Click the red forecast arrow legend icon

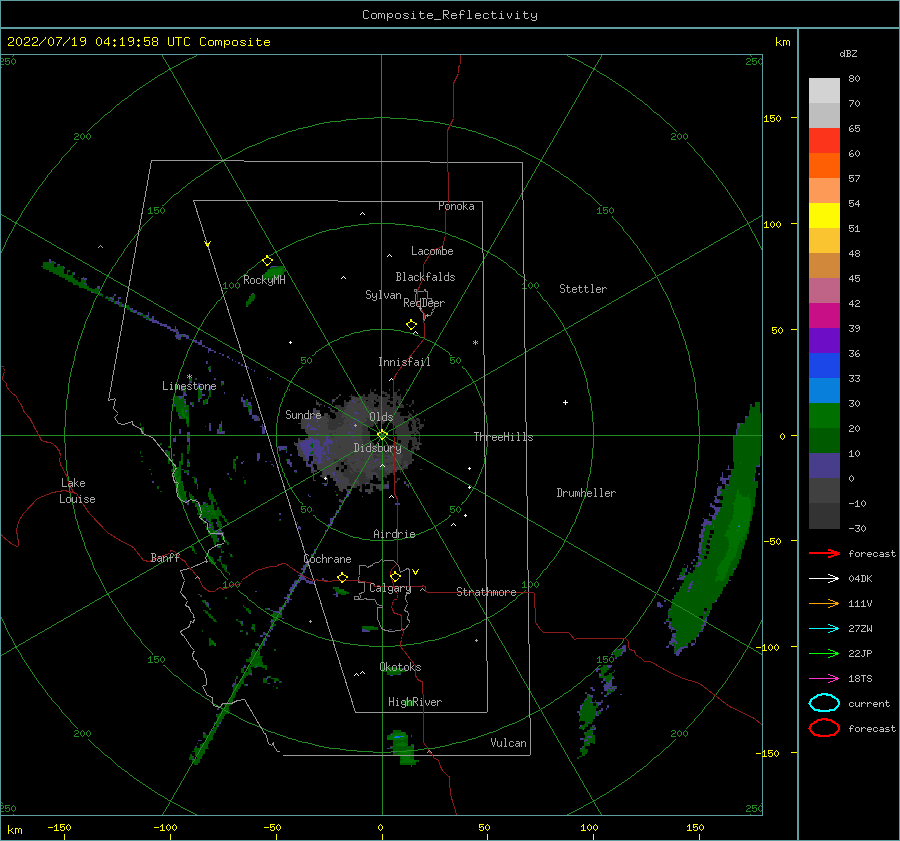point(824,553)
